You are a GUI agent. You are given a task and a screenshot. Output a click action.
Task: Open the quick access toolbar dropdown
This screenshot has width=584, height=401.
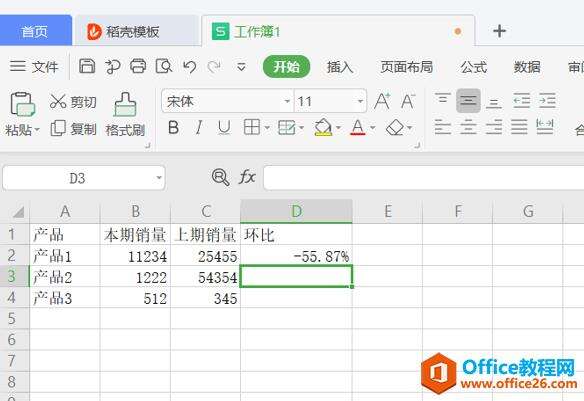(241, 67)
